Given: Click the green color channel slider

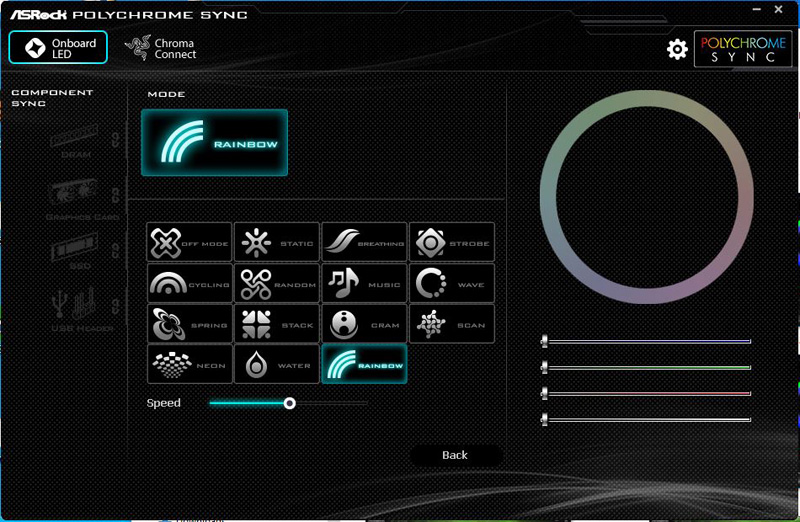Looking at the screenshot, I should (x=646, y=367).
